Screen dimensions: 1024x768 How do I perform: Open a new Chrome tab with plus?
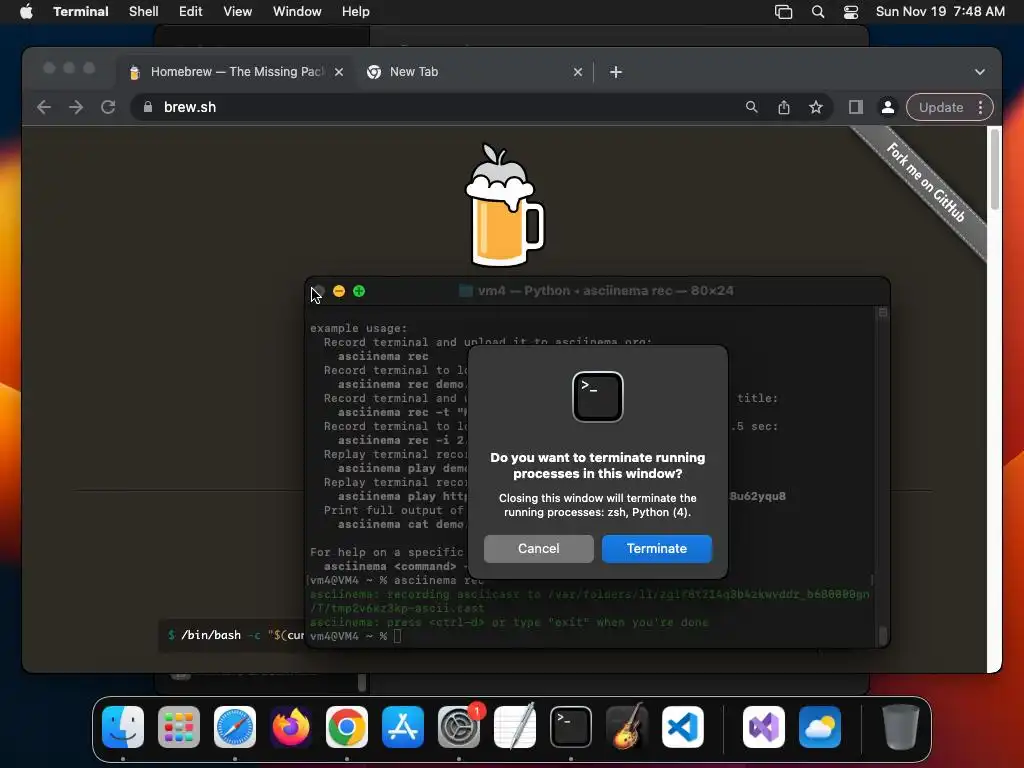616,72
